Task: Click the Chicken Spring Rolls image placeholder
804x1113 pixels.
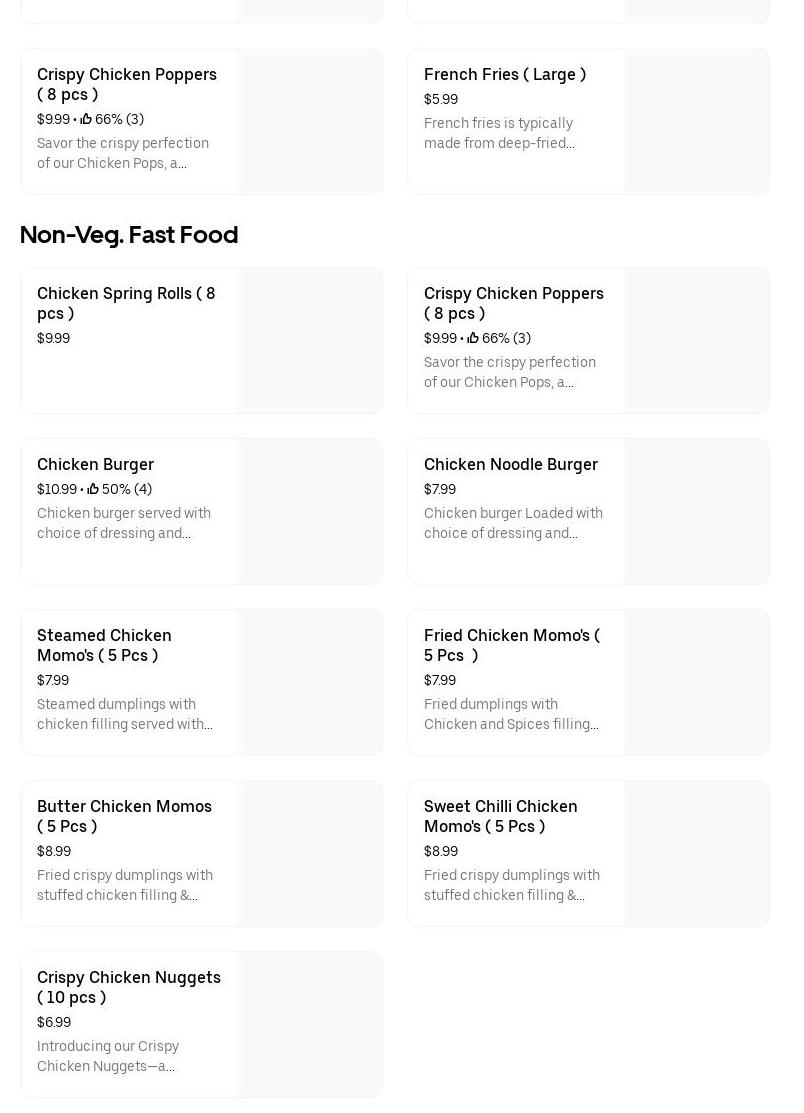Action: [x=309, y=341]
